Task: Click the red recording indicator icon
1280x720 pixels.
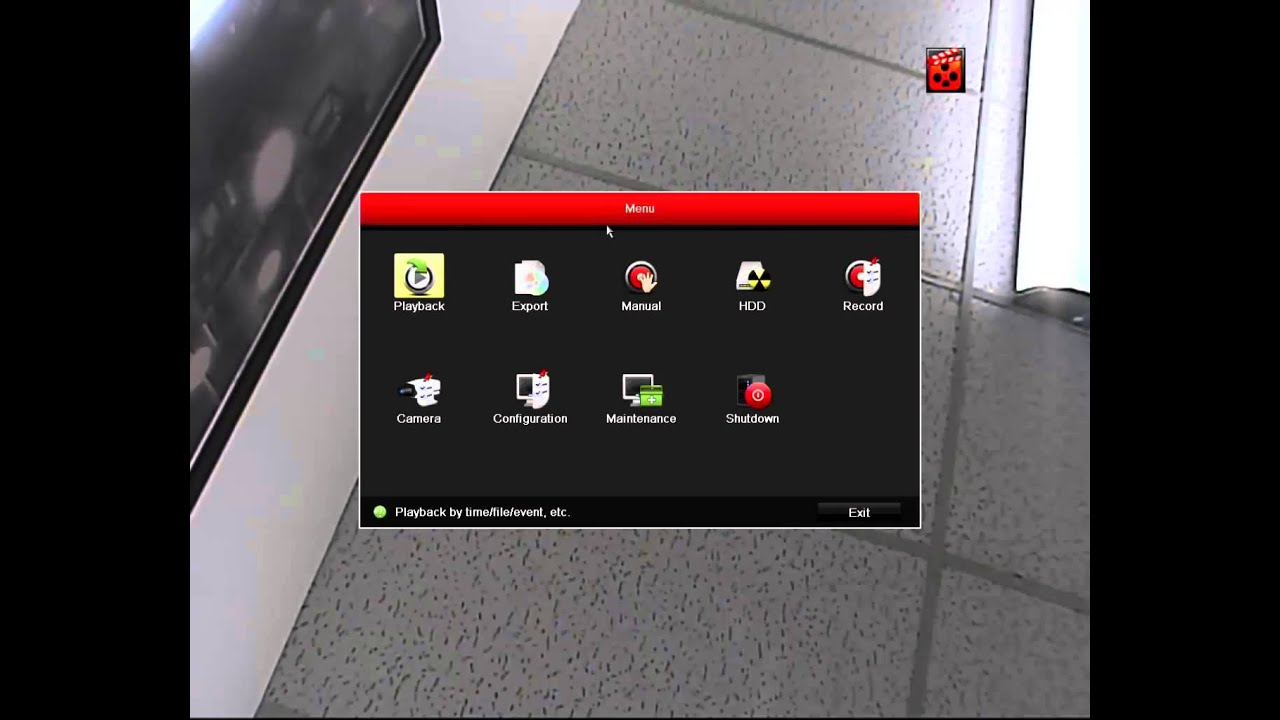Action: pyautogui.click(x=945, y=70)
